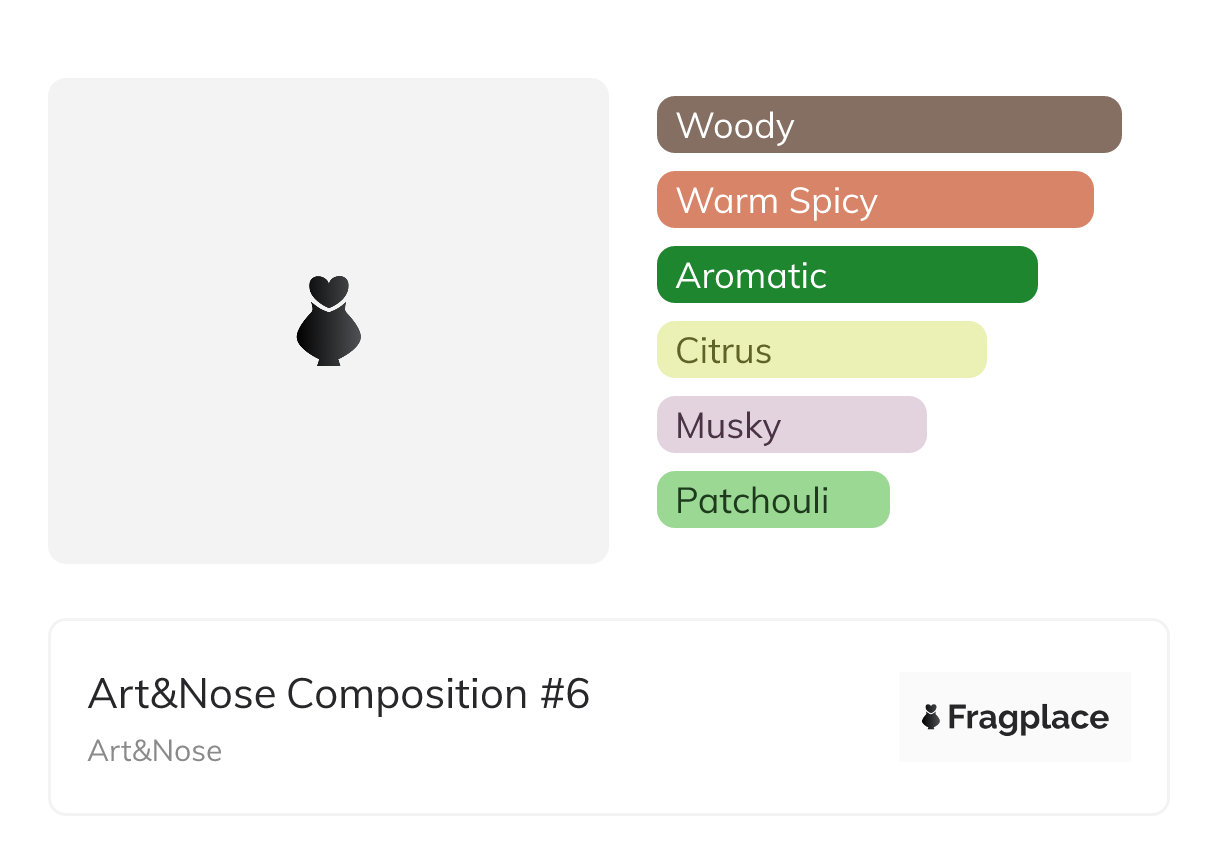The image size is (1218, 864).
Task: Click the 'Patchouli' label text
Action: coord(752,500)
